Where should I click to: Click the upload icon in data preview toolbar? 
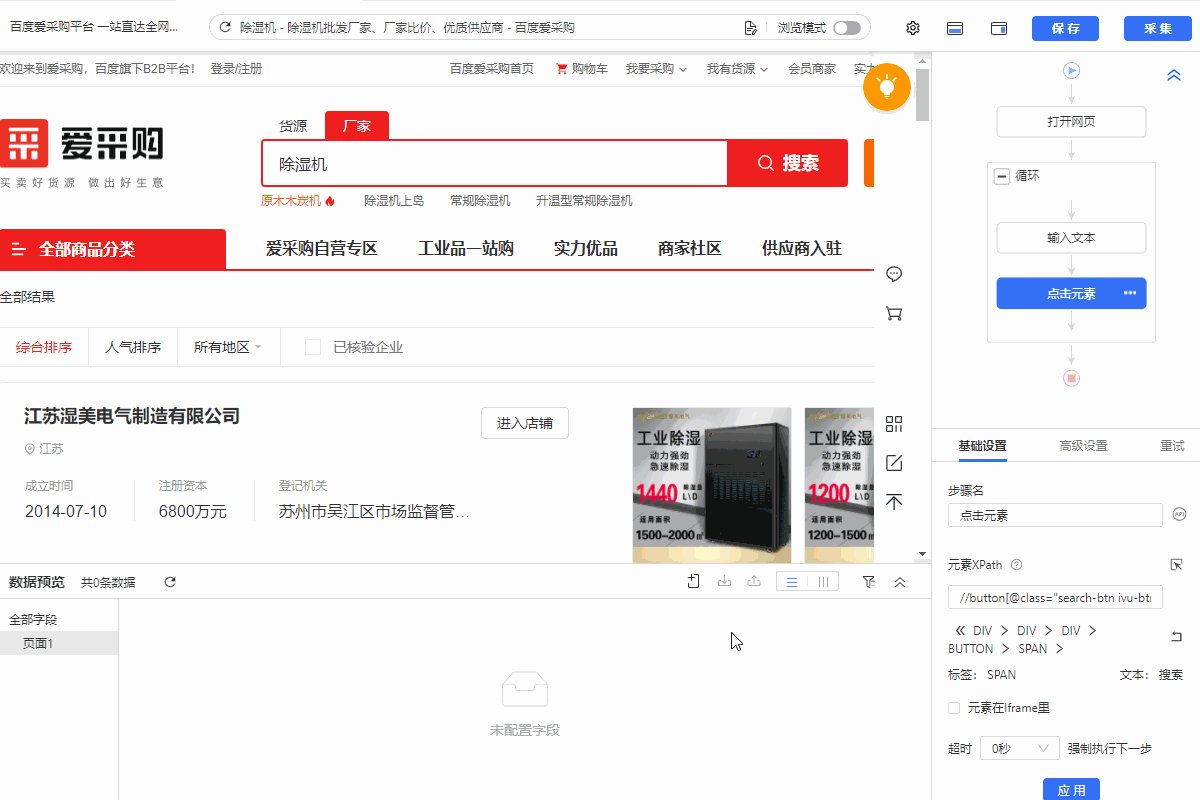click(755, 582)
